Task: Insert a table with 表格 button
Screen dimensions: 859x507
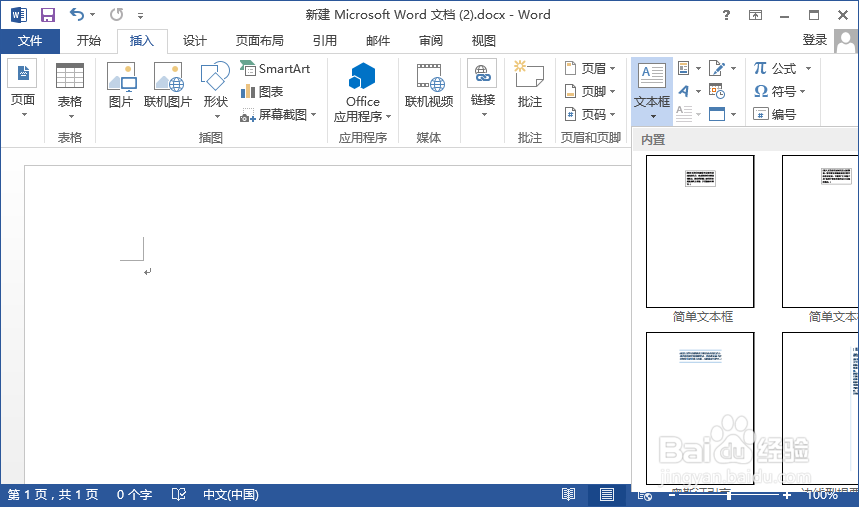Action: point(70,91)
